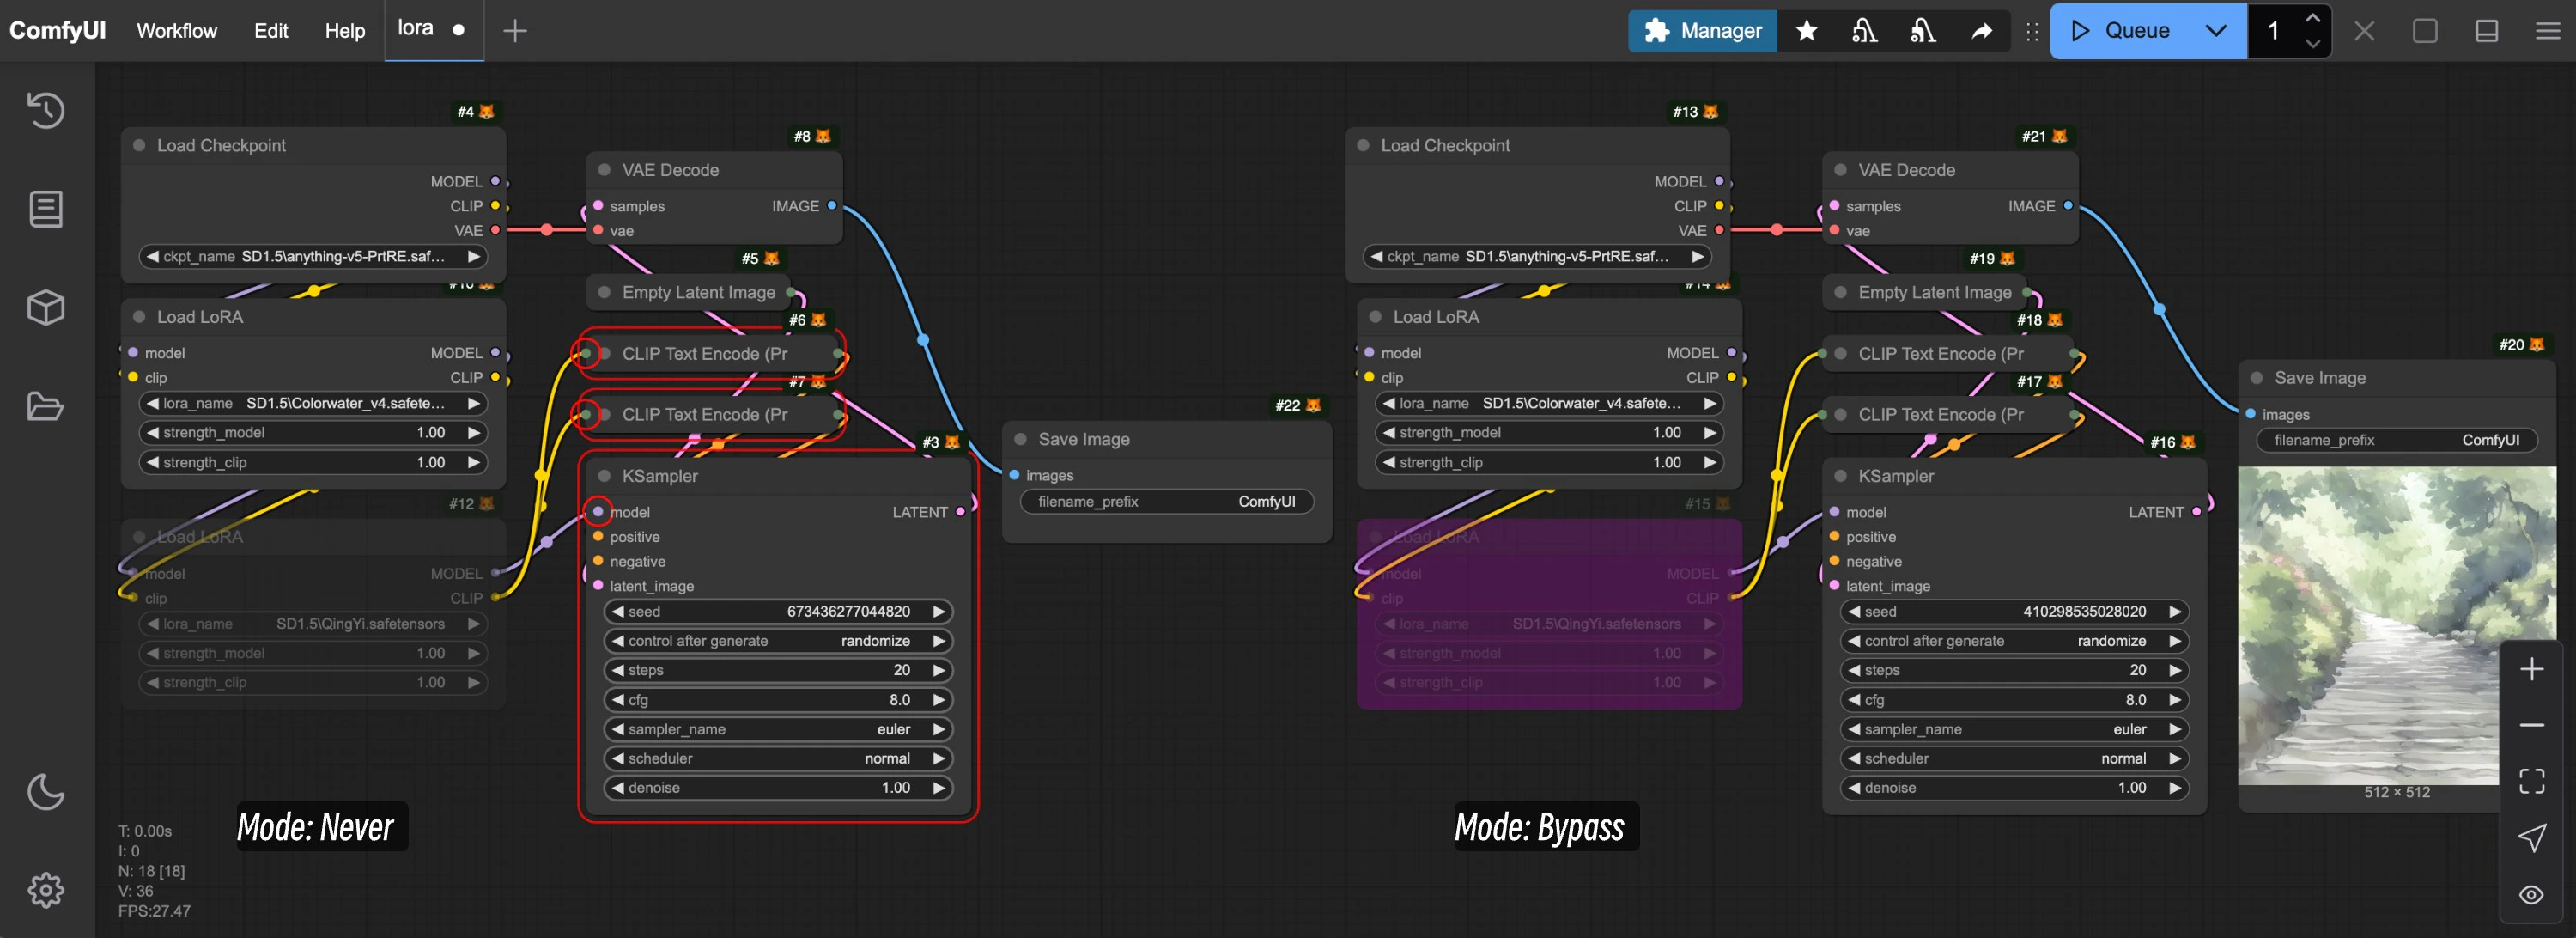The height and width of the screenshot is (938, 2576).
Task: Open the workflow folder browser in sidebar
Action: click(45, 405)
